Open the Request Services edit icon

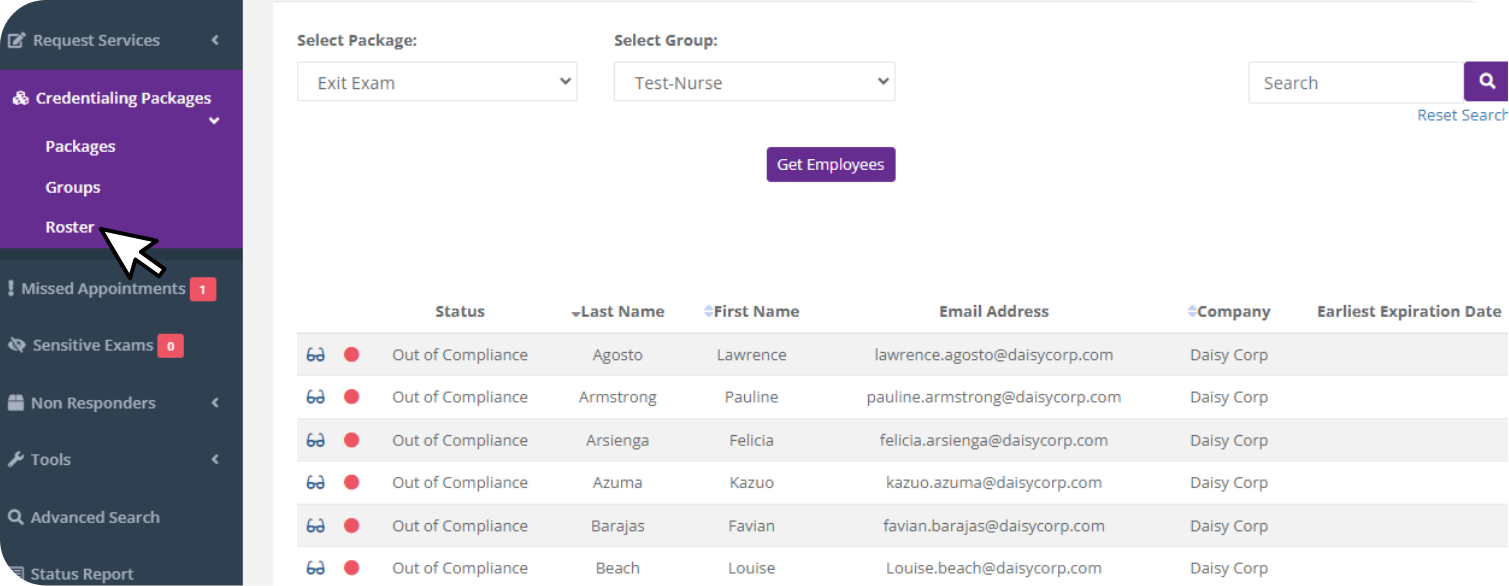tap(17, 41)
